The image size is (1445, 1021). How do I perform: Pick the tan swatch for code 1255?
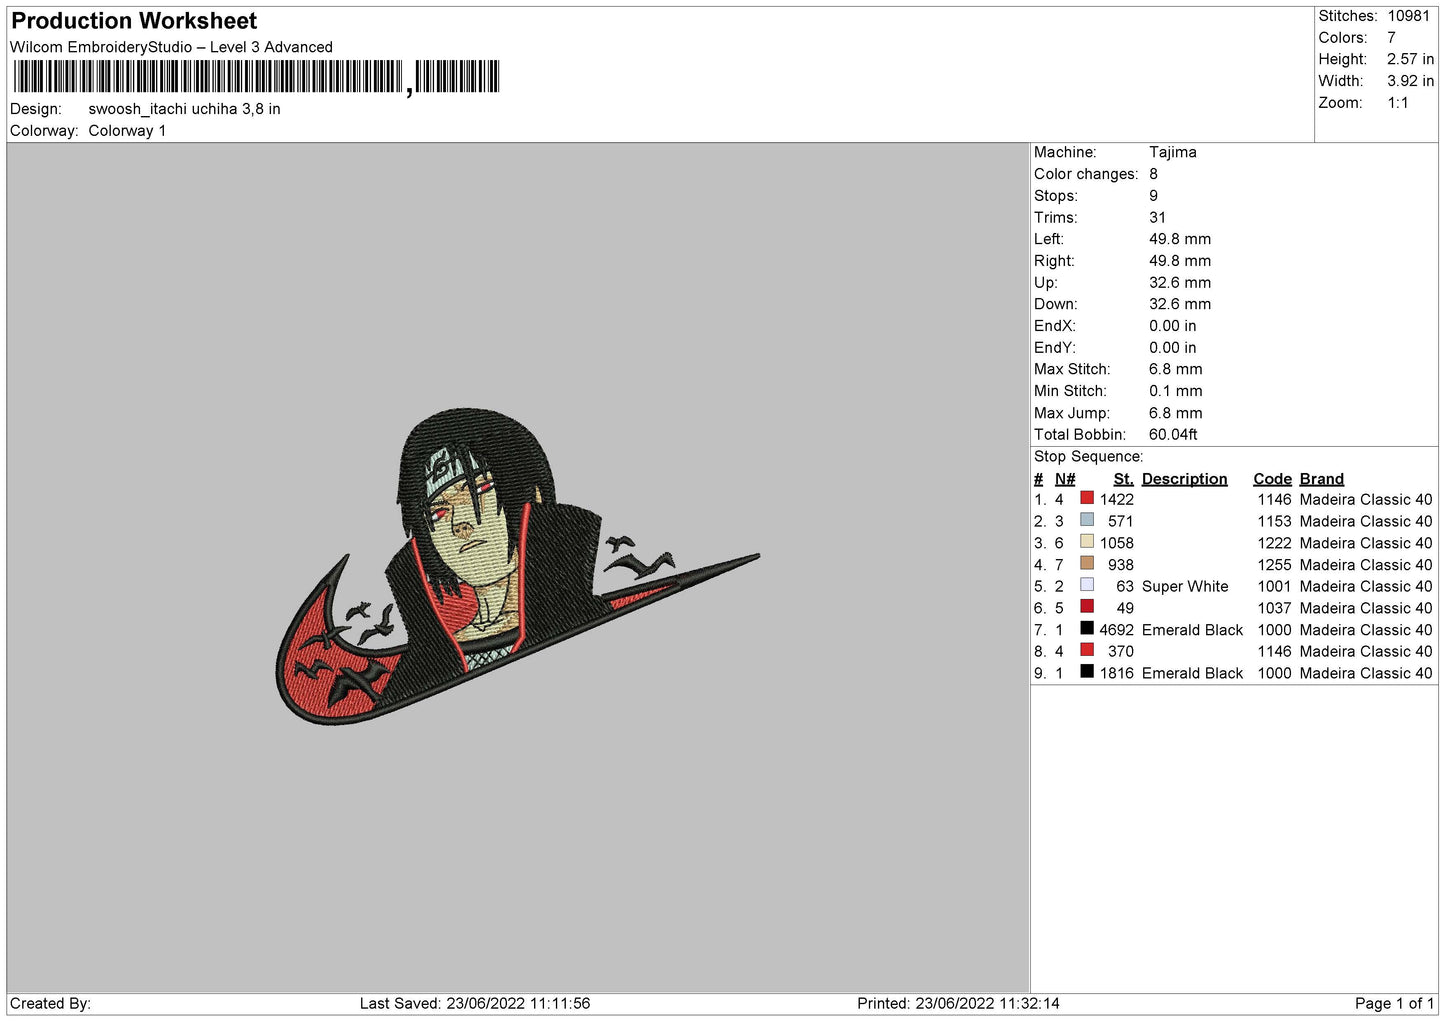1087,563
